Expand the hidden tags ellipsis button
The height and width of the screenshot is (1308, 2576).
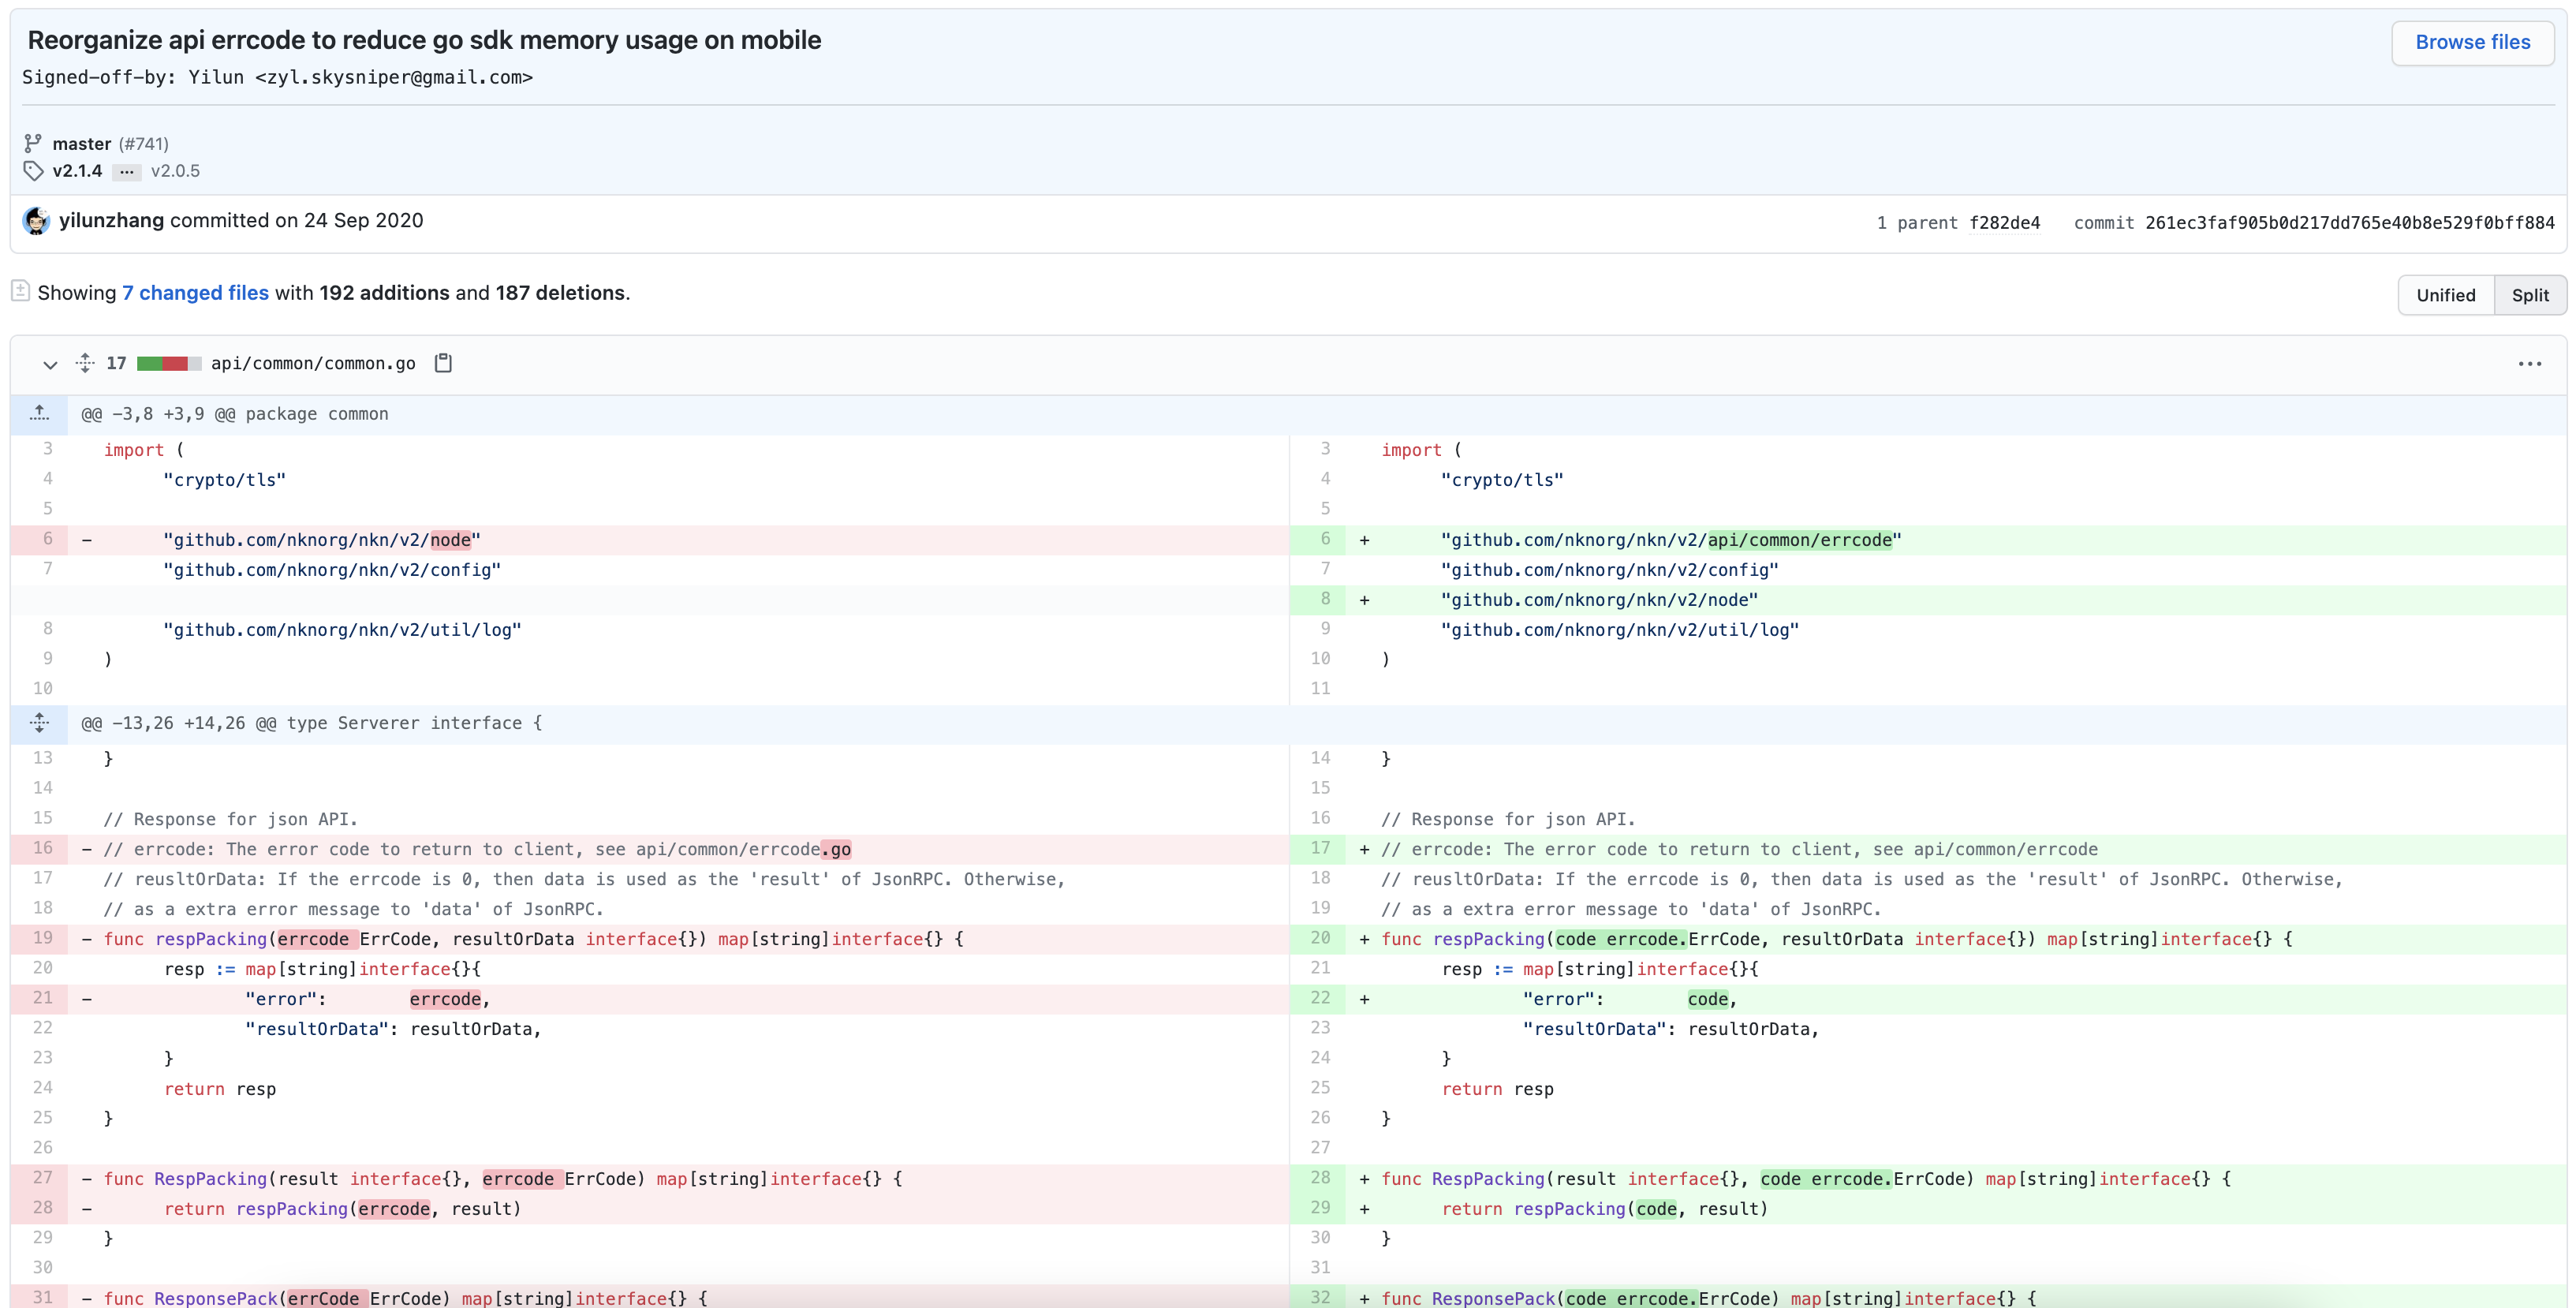[x=126, y=171]
